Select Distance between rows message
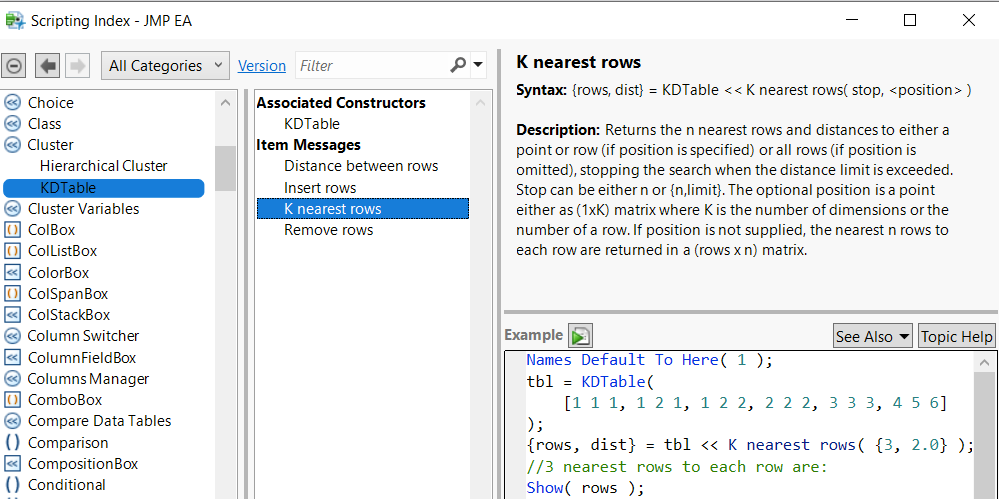999x499 pixels. click(x=361, y=166)
